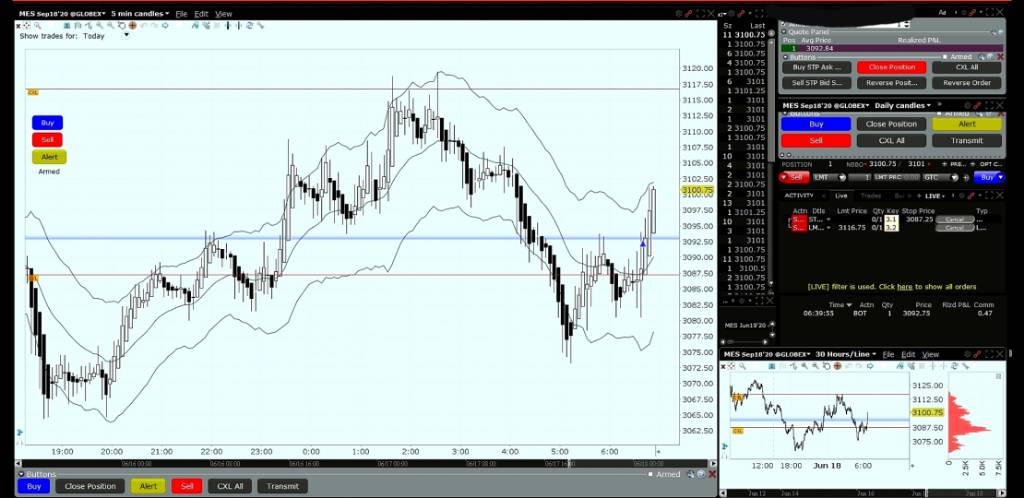Toggle Armed checkbox on bottom Buttons bar
1024x498 pixels.
(x=651, y=475)
